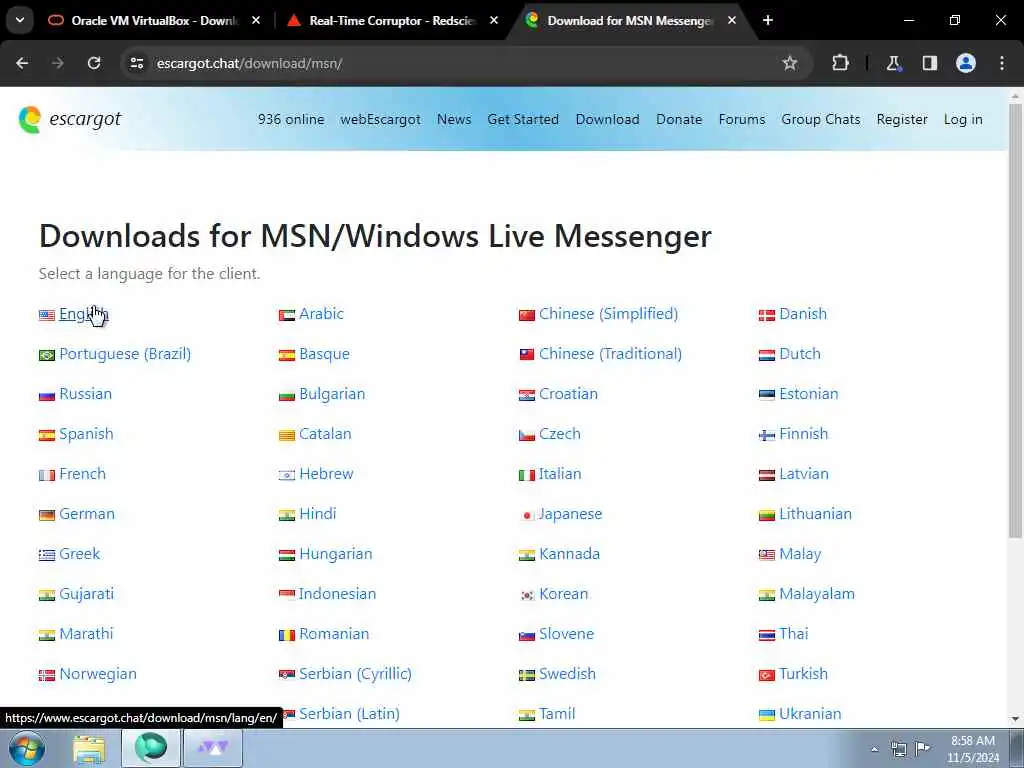Select the Arabic language link
Viewport: 1024px width, 768px height.
coord(321,314)
